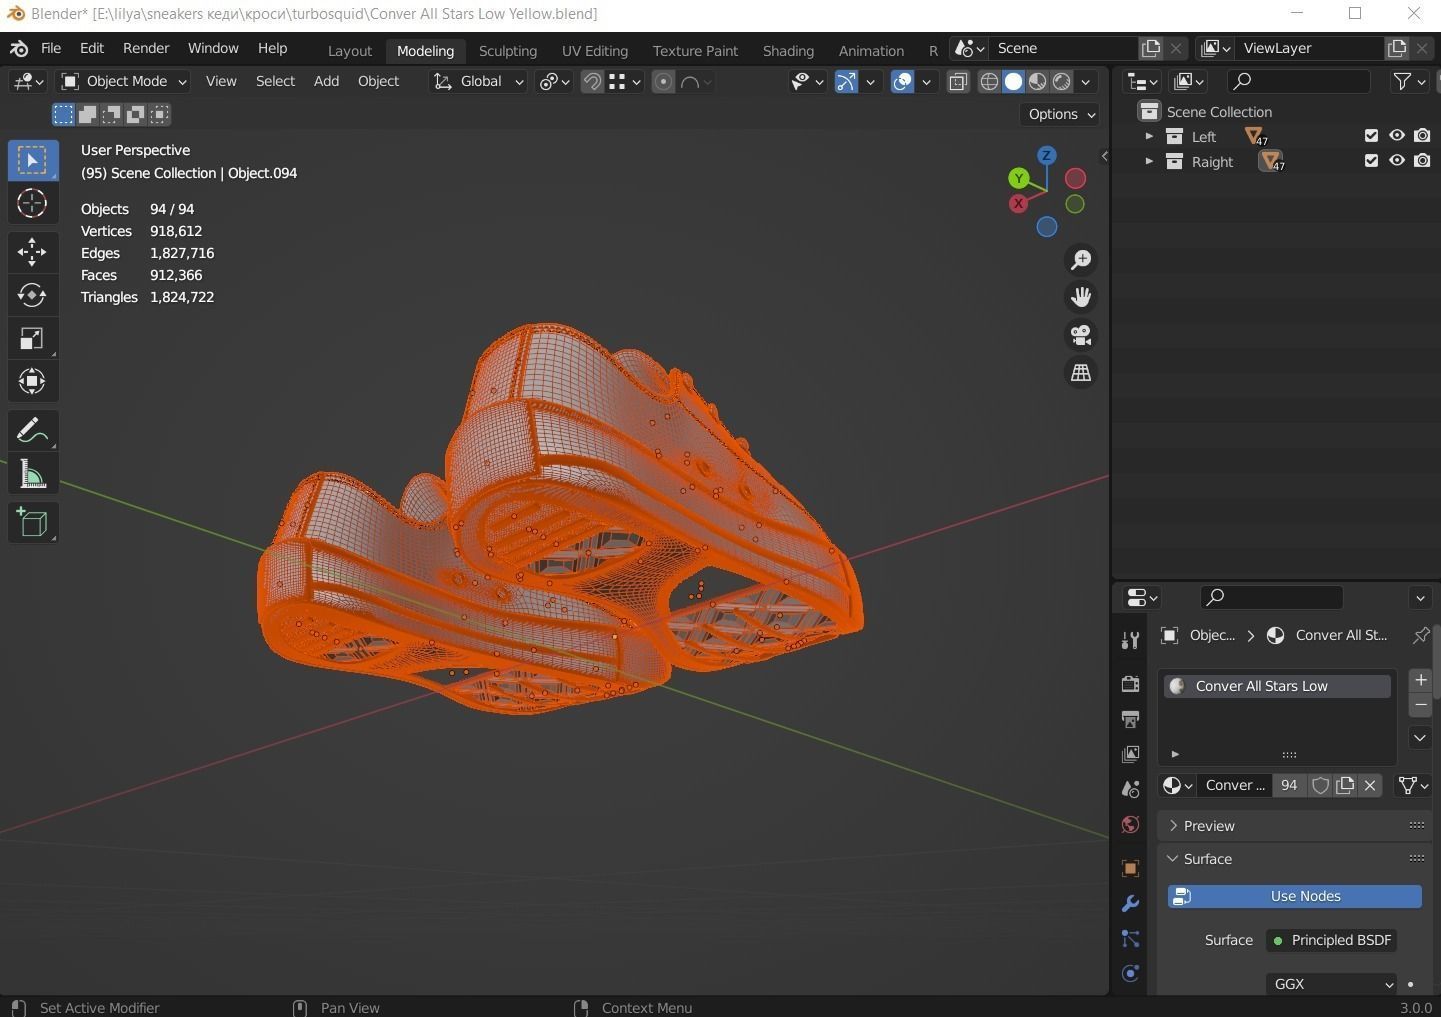The height and width of the screenshot is (1017, 1441).
Task: Open the File menu
Action: [x=51, y=48]
